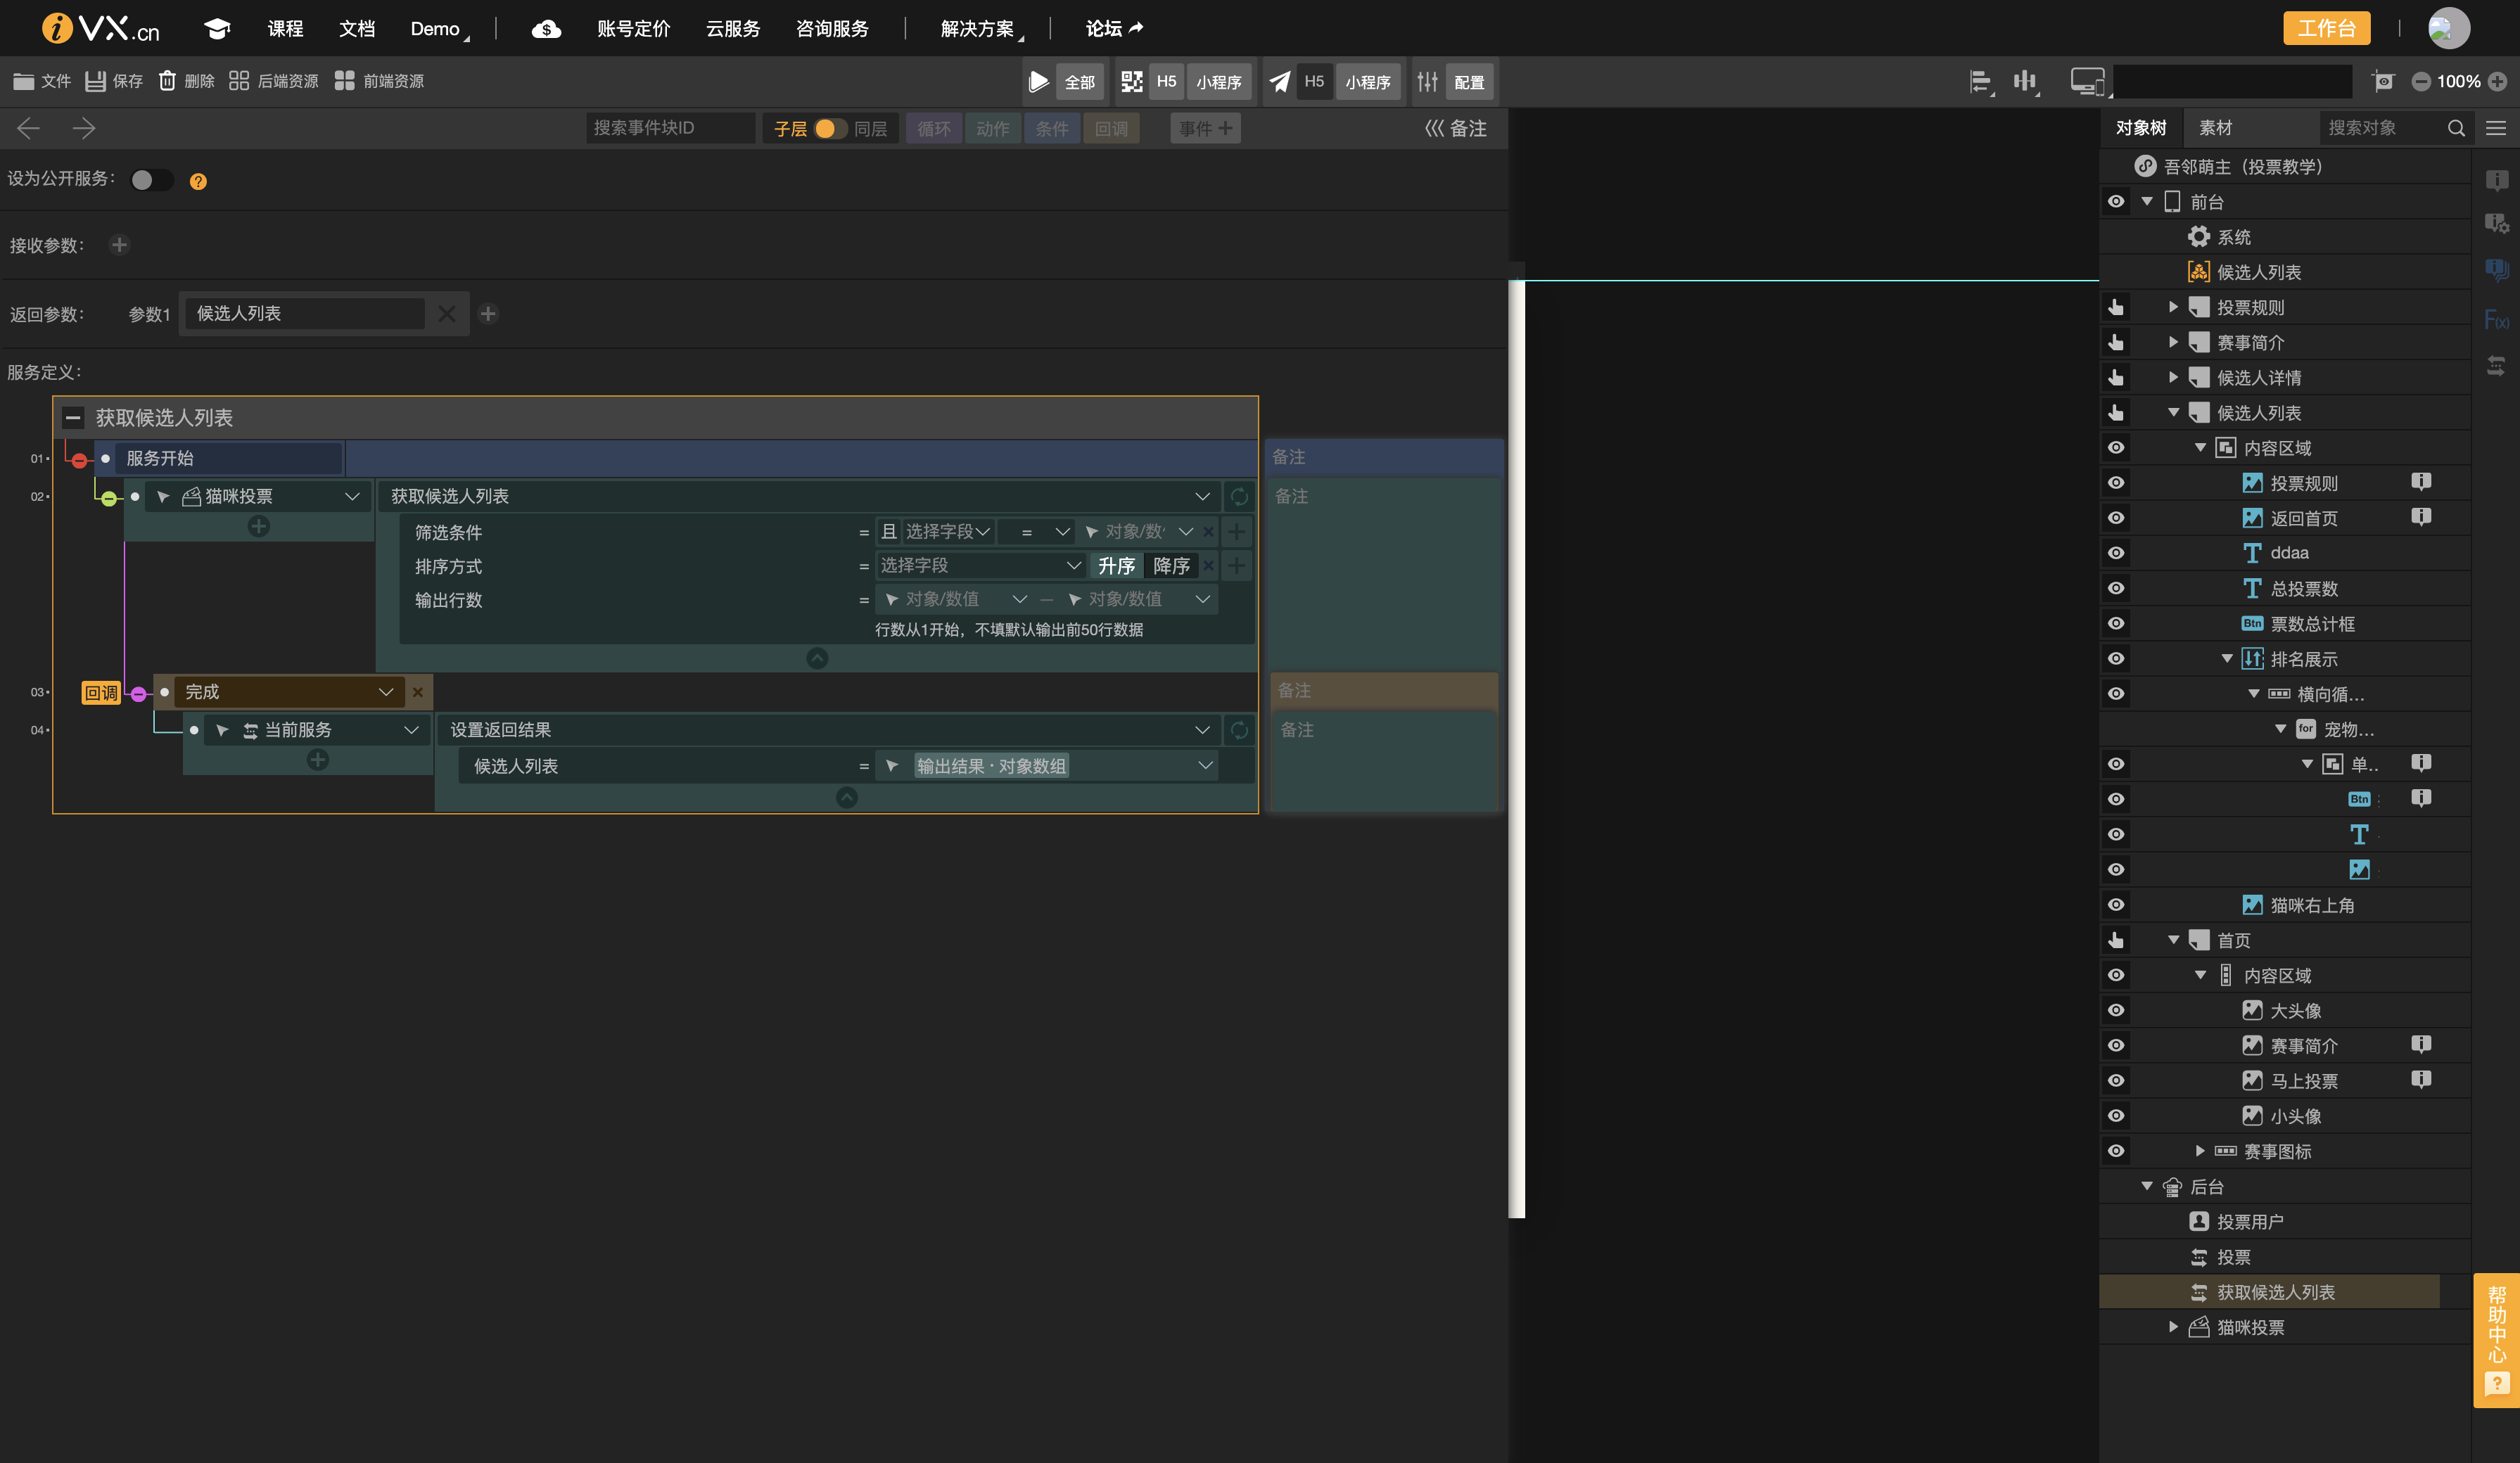
Task: Go forward with the right arrow
Action: [84, 128]
